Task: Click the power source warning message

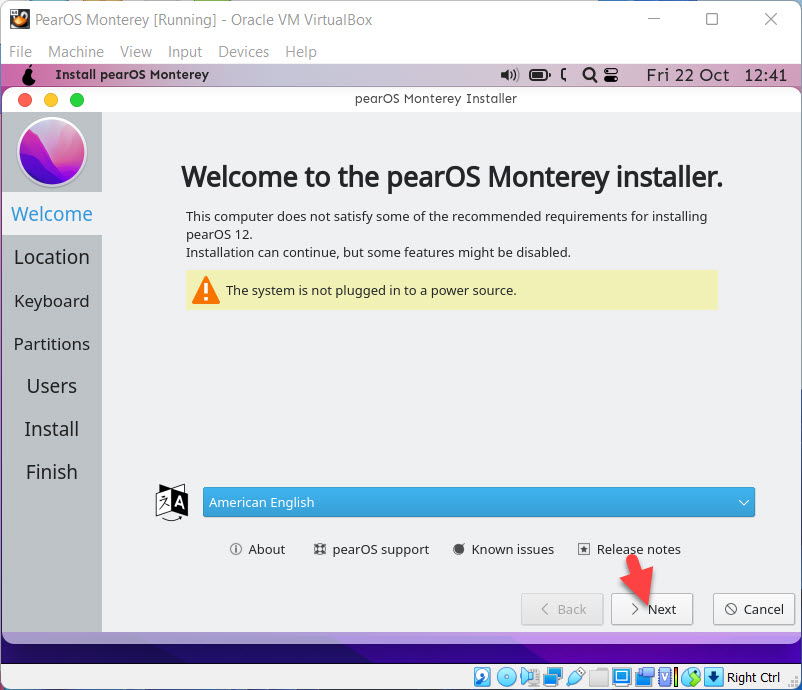Action: (x=452, y=290)
